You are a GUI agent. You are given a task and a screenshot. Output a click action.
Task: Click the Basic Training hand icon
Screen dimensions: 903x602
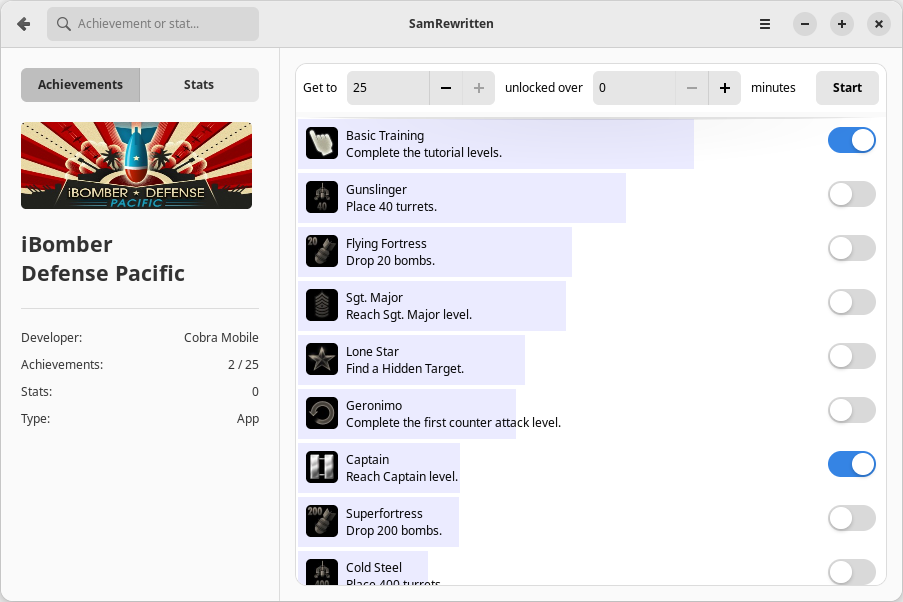click(x=322, y=143)
